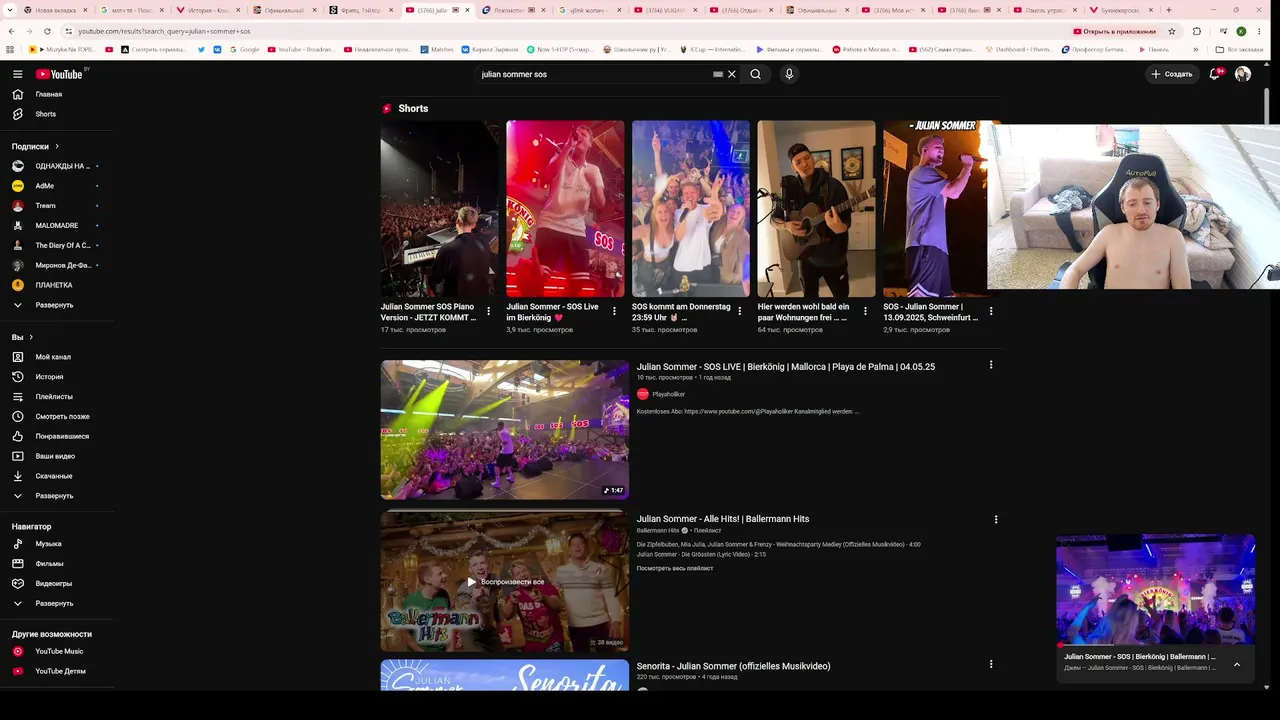Open the on-screen keyboard icon in search box
Image resolution: width=1280 pixels, height=720 pixels.
pos(717,74)
